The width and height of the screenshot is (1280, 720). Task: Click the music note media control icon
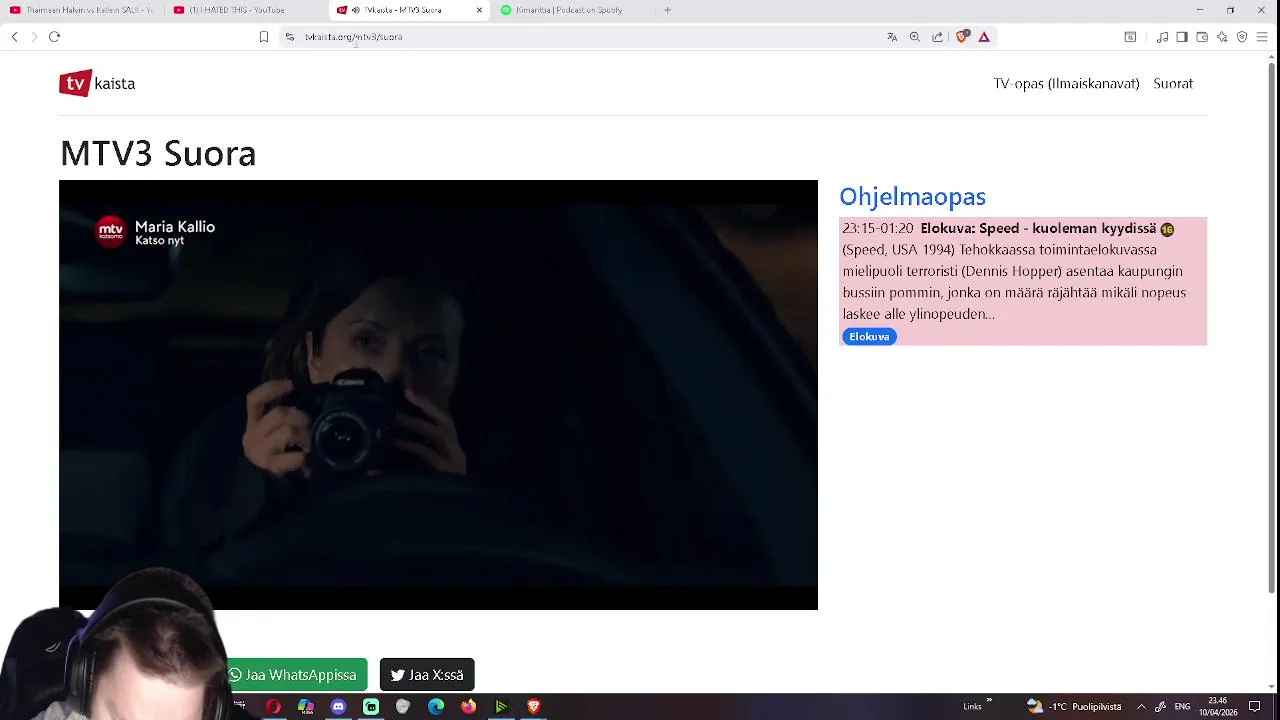coord(1162,37)
